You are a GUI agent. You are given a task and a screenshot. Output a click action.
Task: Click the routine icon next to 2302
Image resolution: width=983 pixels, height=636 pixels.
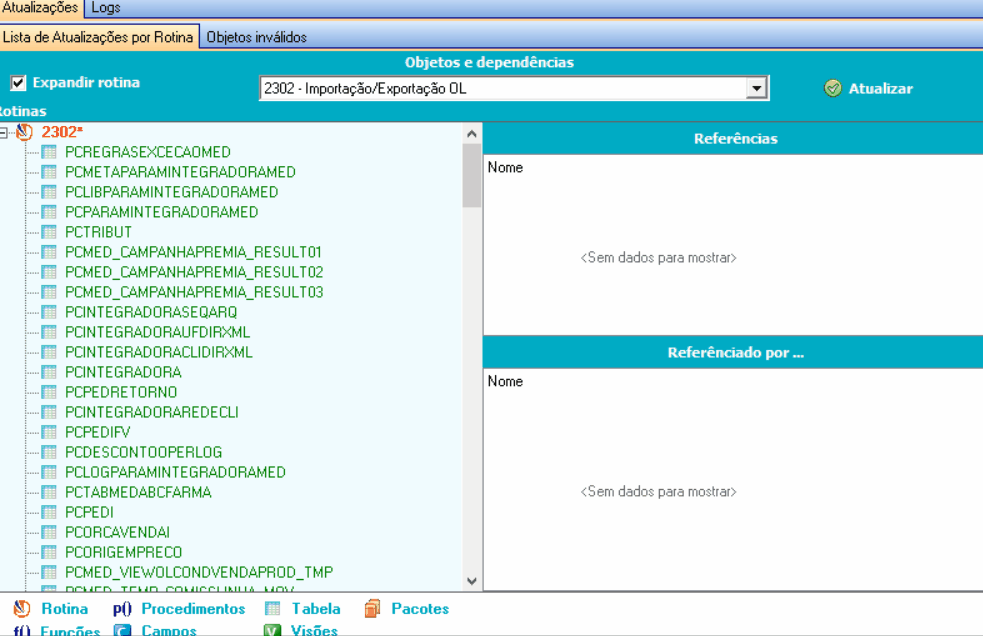(24, 132)
